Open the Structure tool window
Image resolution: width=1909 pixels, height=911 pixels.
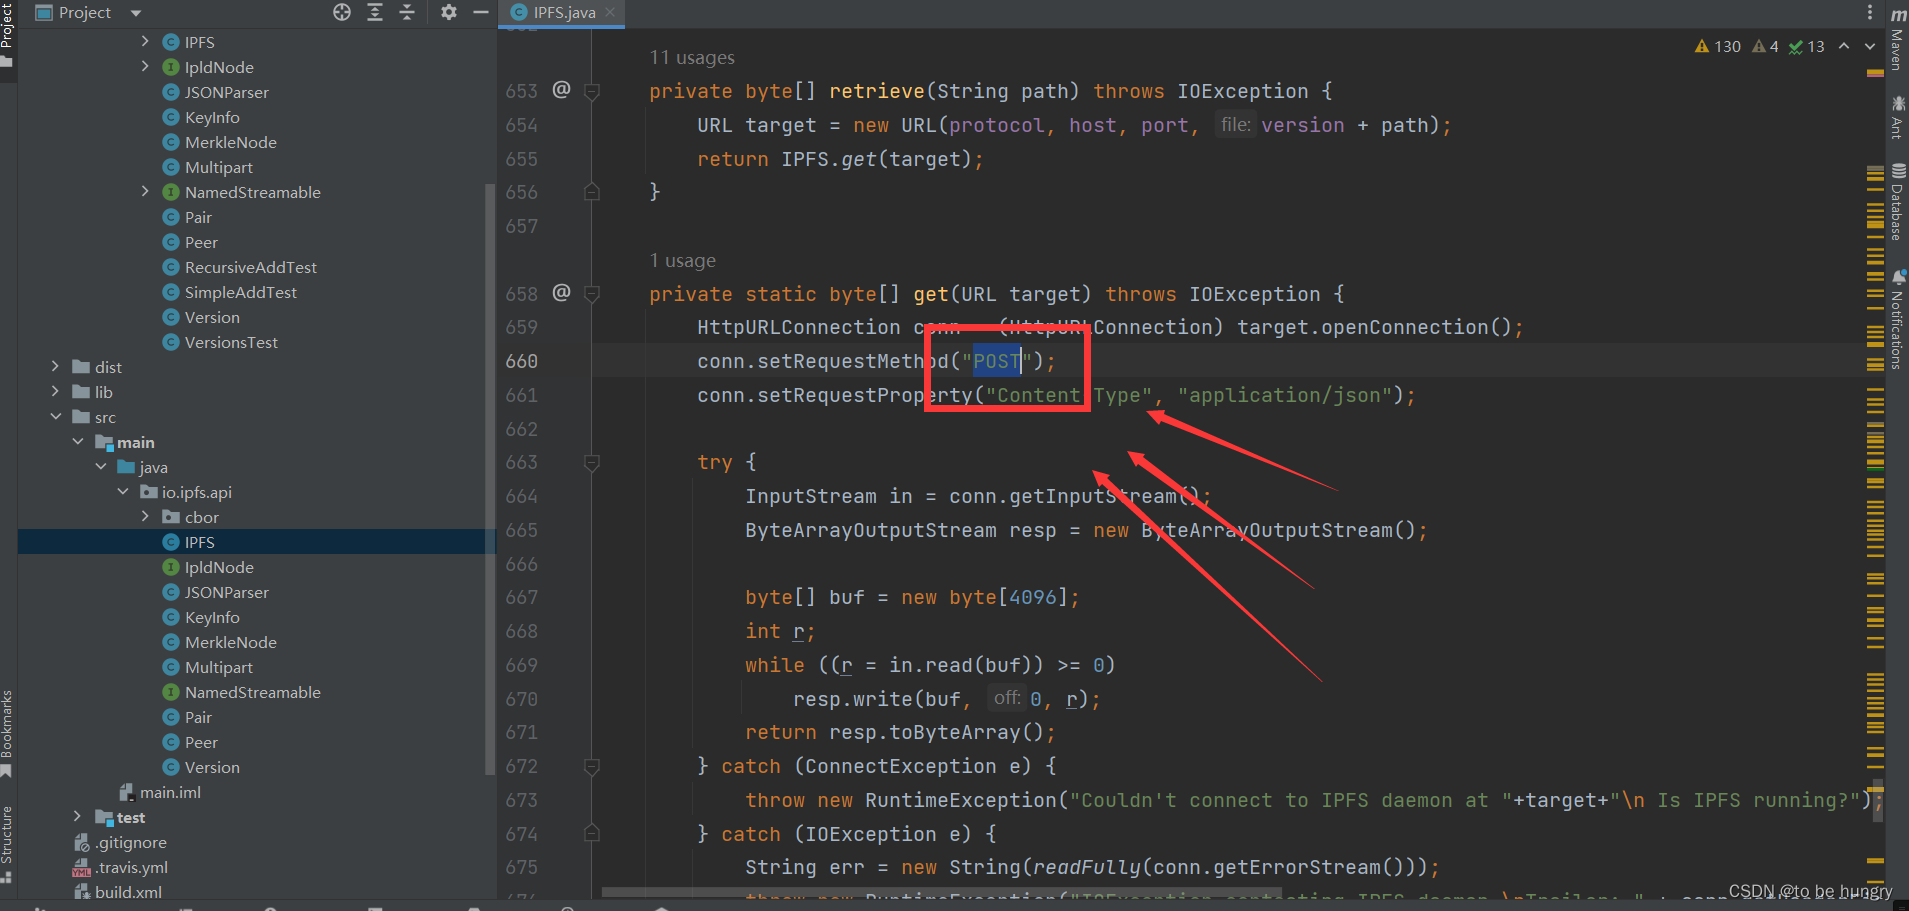(x=7, y=843)
